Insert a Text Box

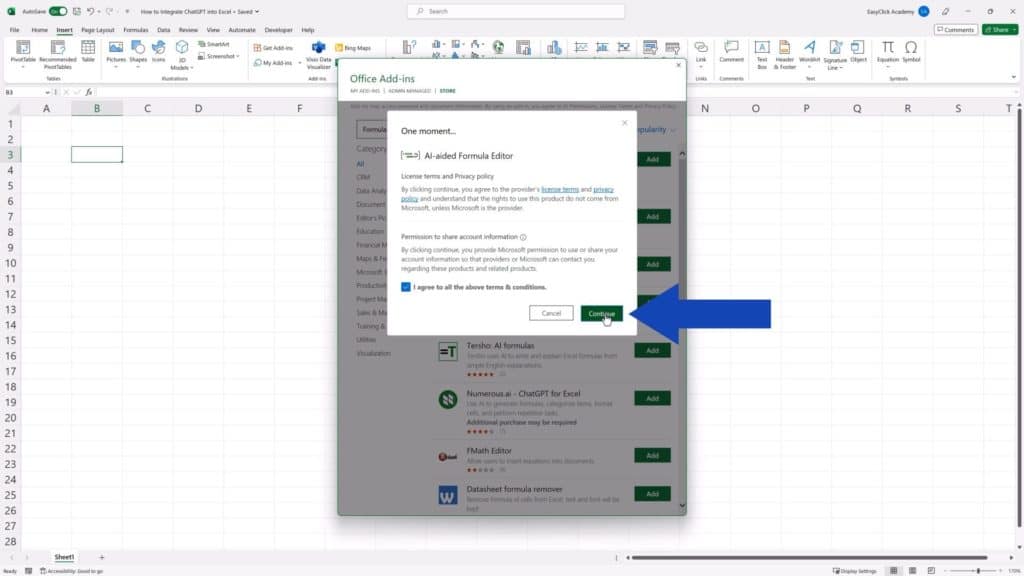[x=761, y=54]
